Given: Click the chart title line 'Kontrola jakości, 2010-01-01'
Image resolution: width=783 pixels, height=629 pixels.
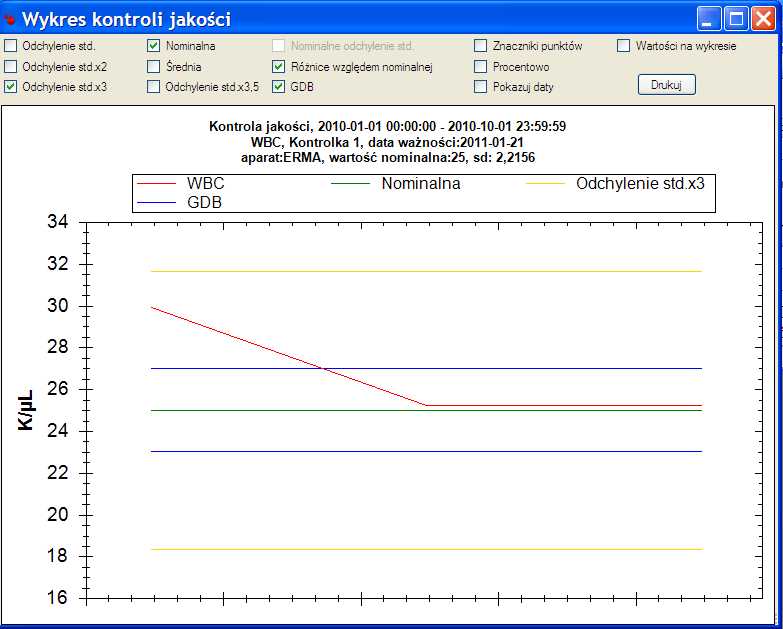Looking at the screenshot, I should [388, 126].
